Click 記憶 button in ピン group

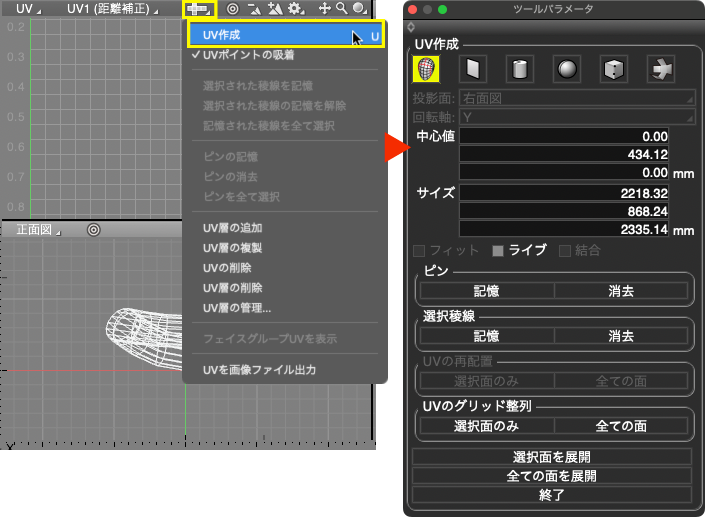coord(486,291)
